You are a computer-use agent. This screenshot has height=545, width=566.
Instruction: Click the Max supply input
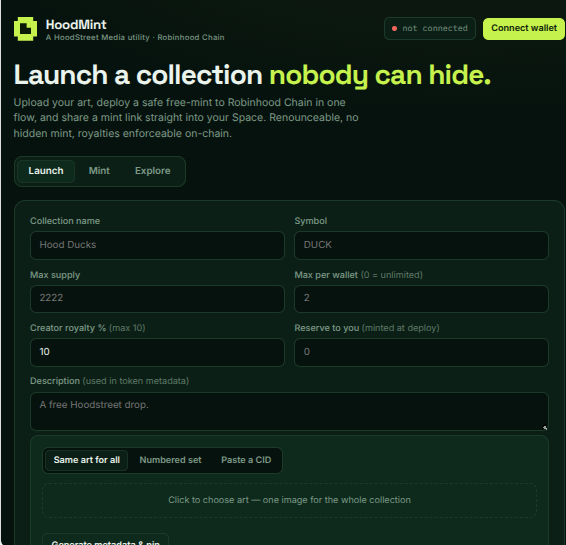coord(157,298)
